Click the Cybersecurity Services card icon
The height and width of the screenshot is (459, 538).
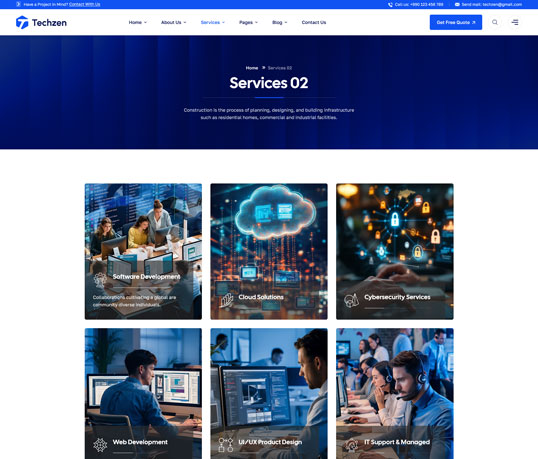[351, 300]
